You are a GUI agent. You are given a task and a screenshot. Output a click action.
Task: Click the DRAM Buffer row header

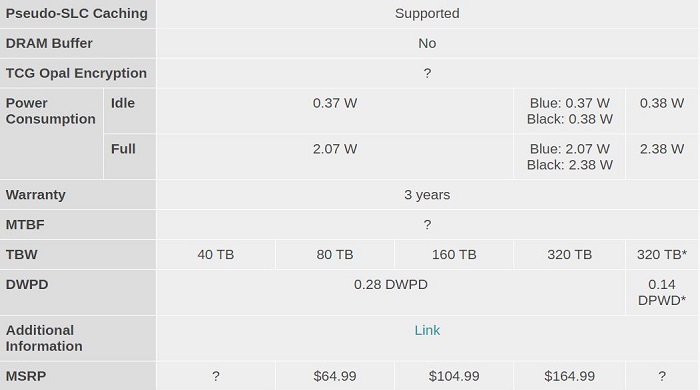[78, 43]
